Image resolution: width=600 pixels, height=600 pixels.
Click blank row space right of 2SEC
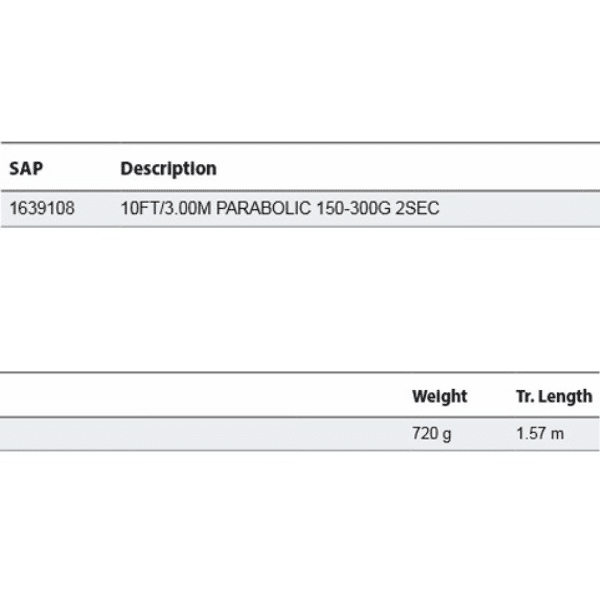click(520, 209)
